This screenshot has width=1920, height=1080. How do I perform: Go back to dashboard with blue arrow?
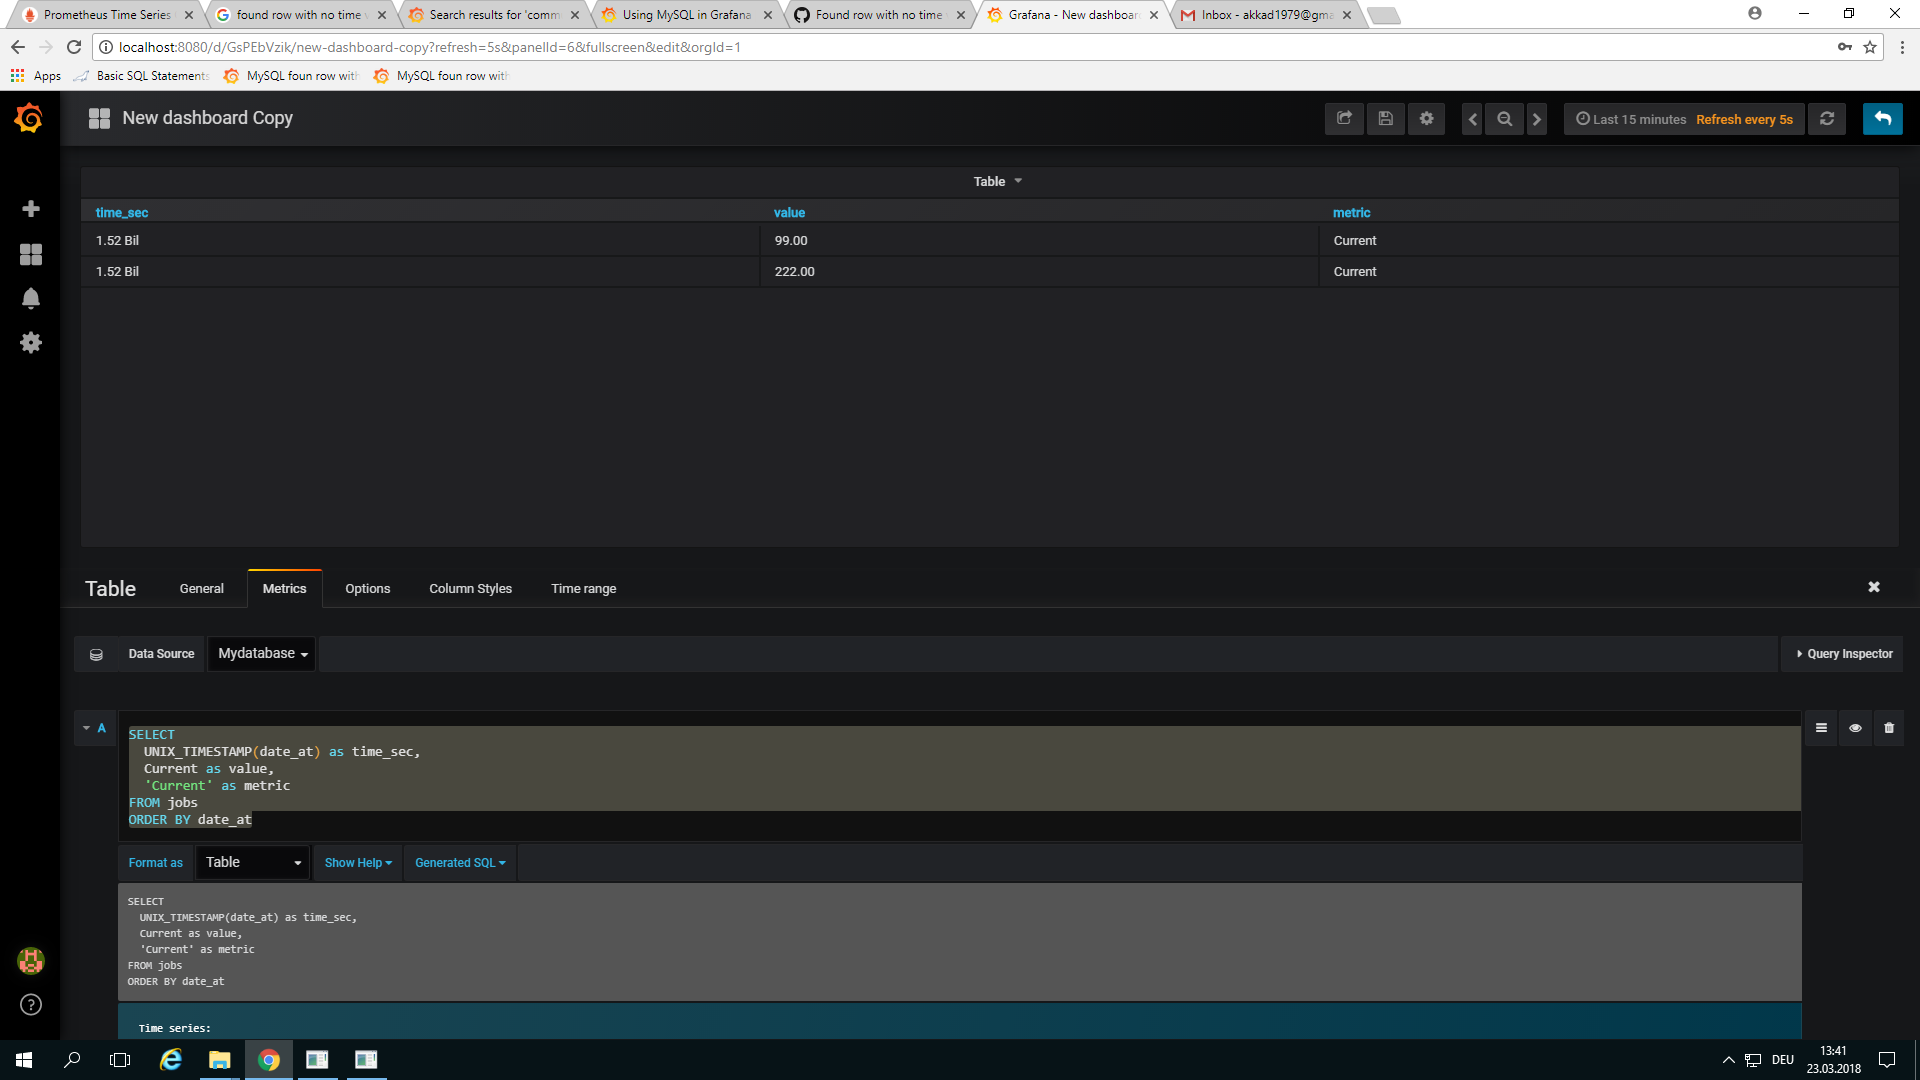click(1882, 119)
